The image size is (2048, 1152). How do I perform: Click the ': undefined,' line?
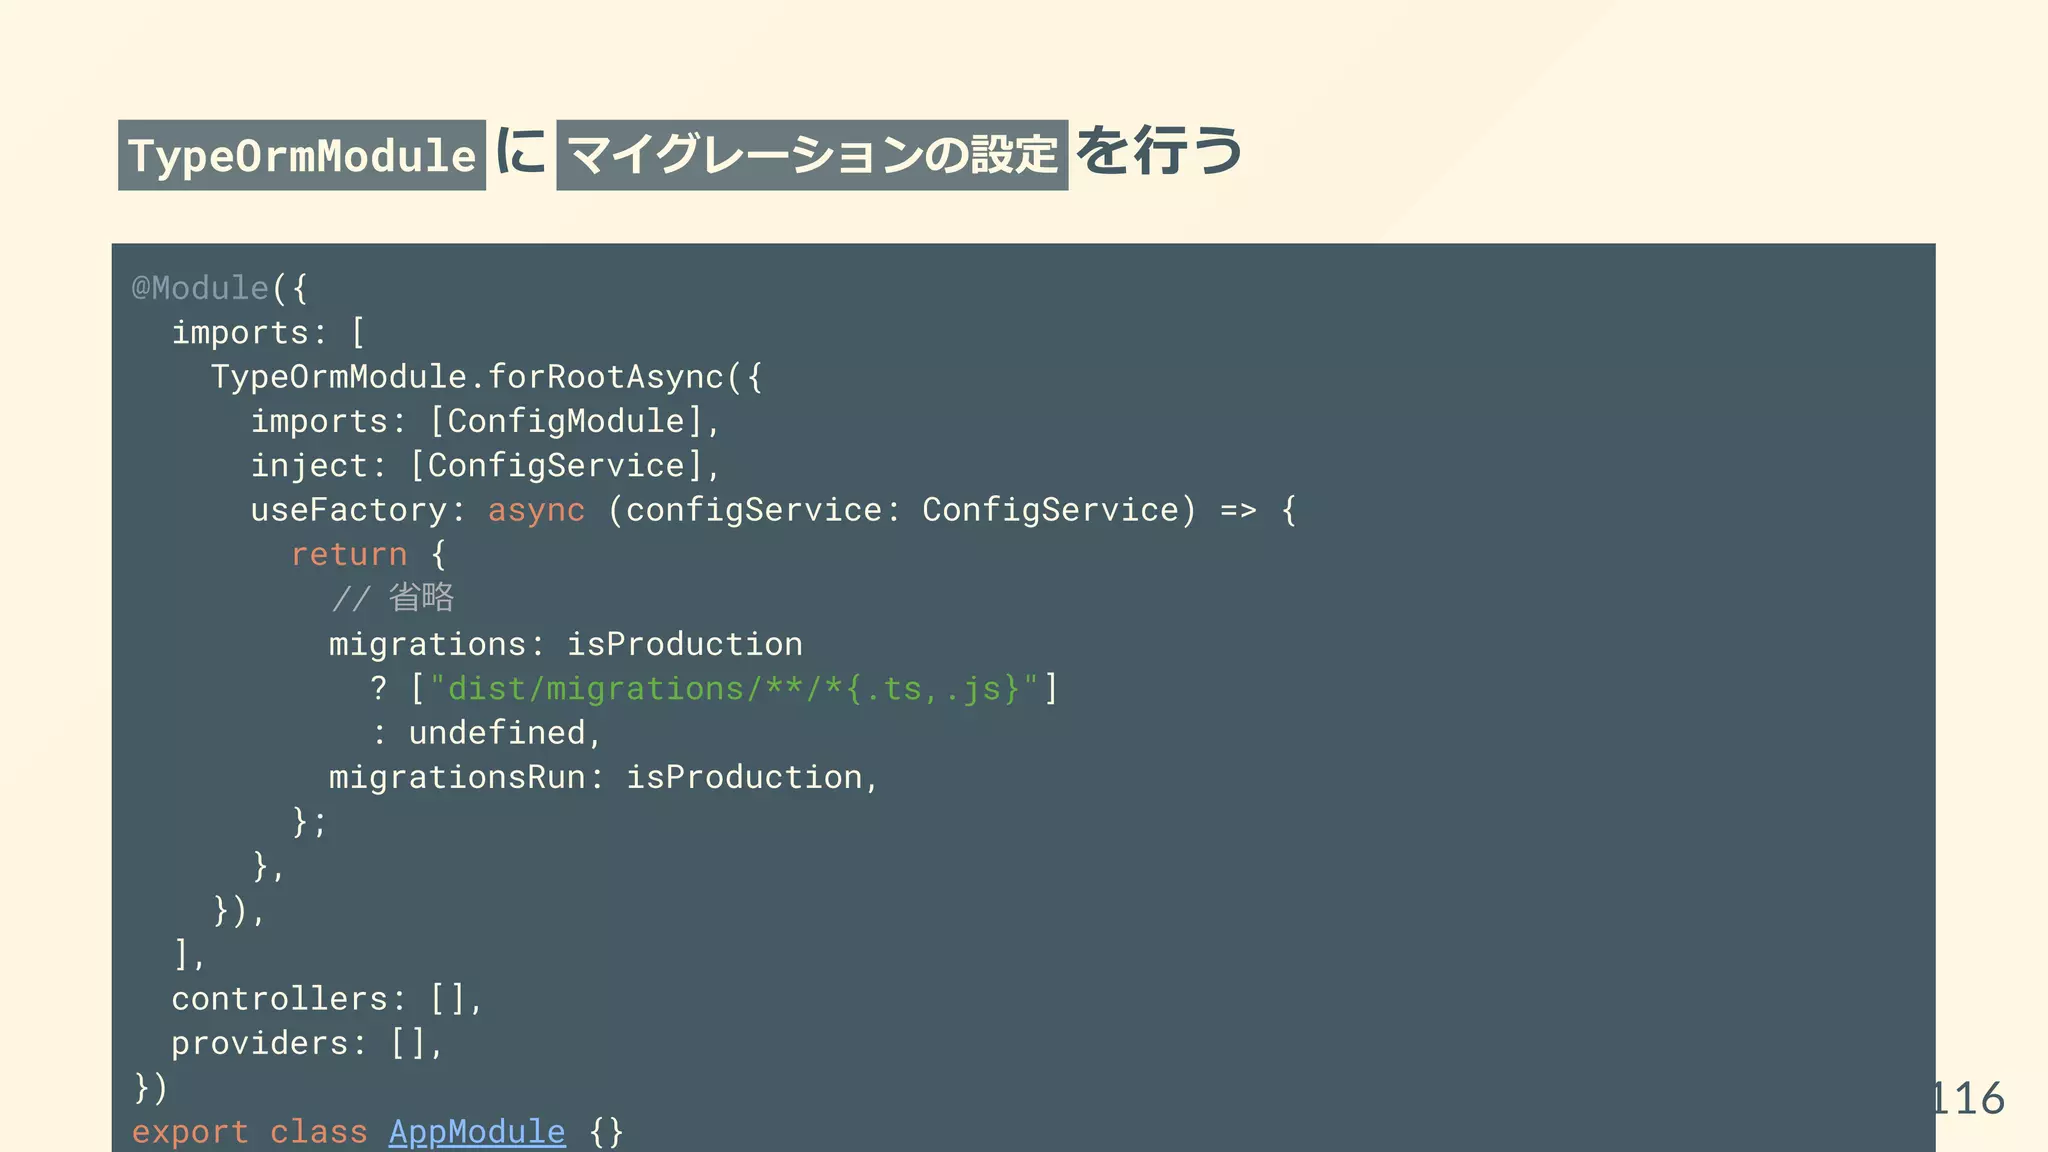click(x=486, y=732)
